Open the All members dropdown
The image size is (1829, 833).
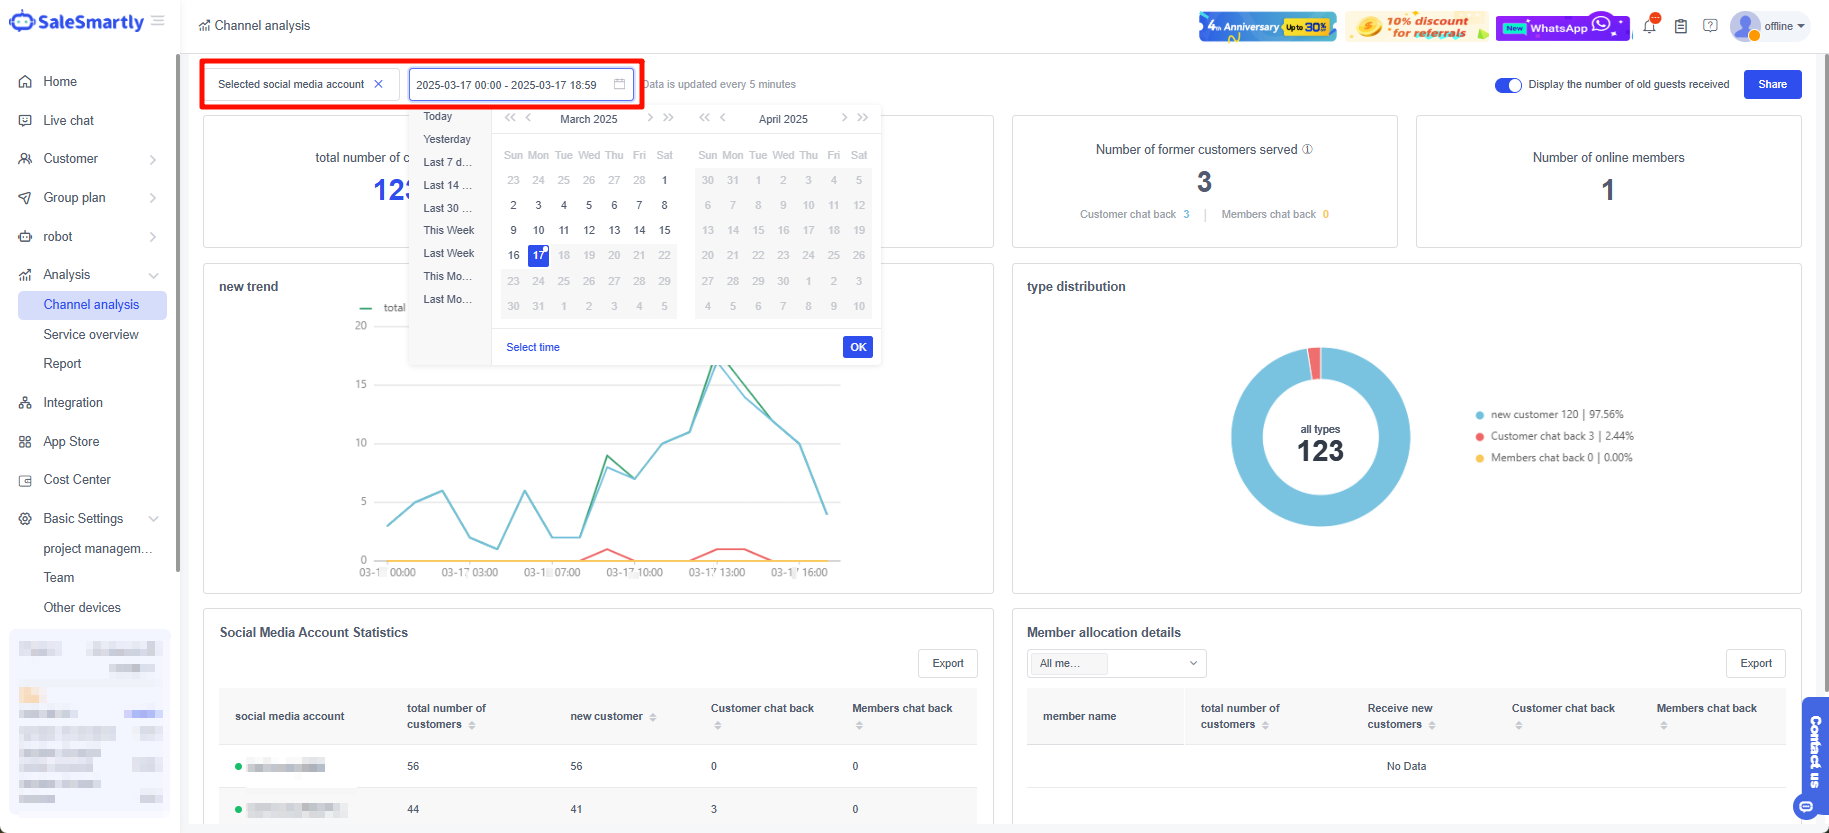(x=1116, y=663)
